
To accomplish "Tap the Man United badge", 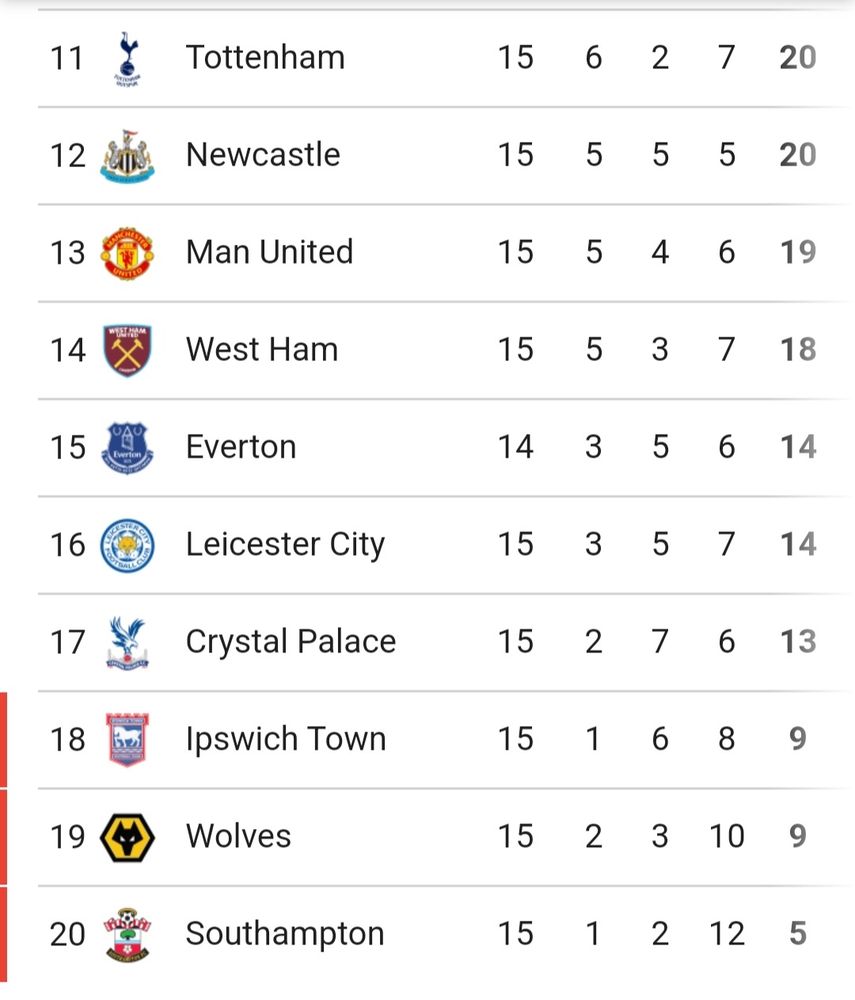I will (x=127, y=252).
